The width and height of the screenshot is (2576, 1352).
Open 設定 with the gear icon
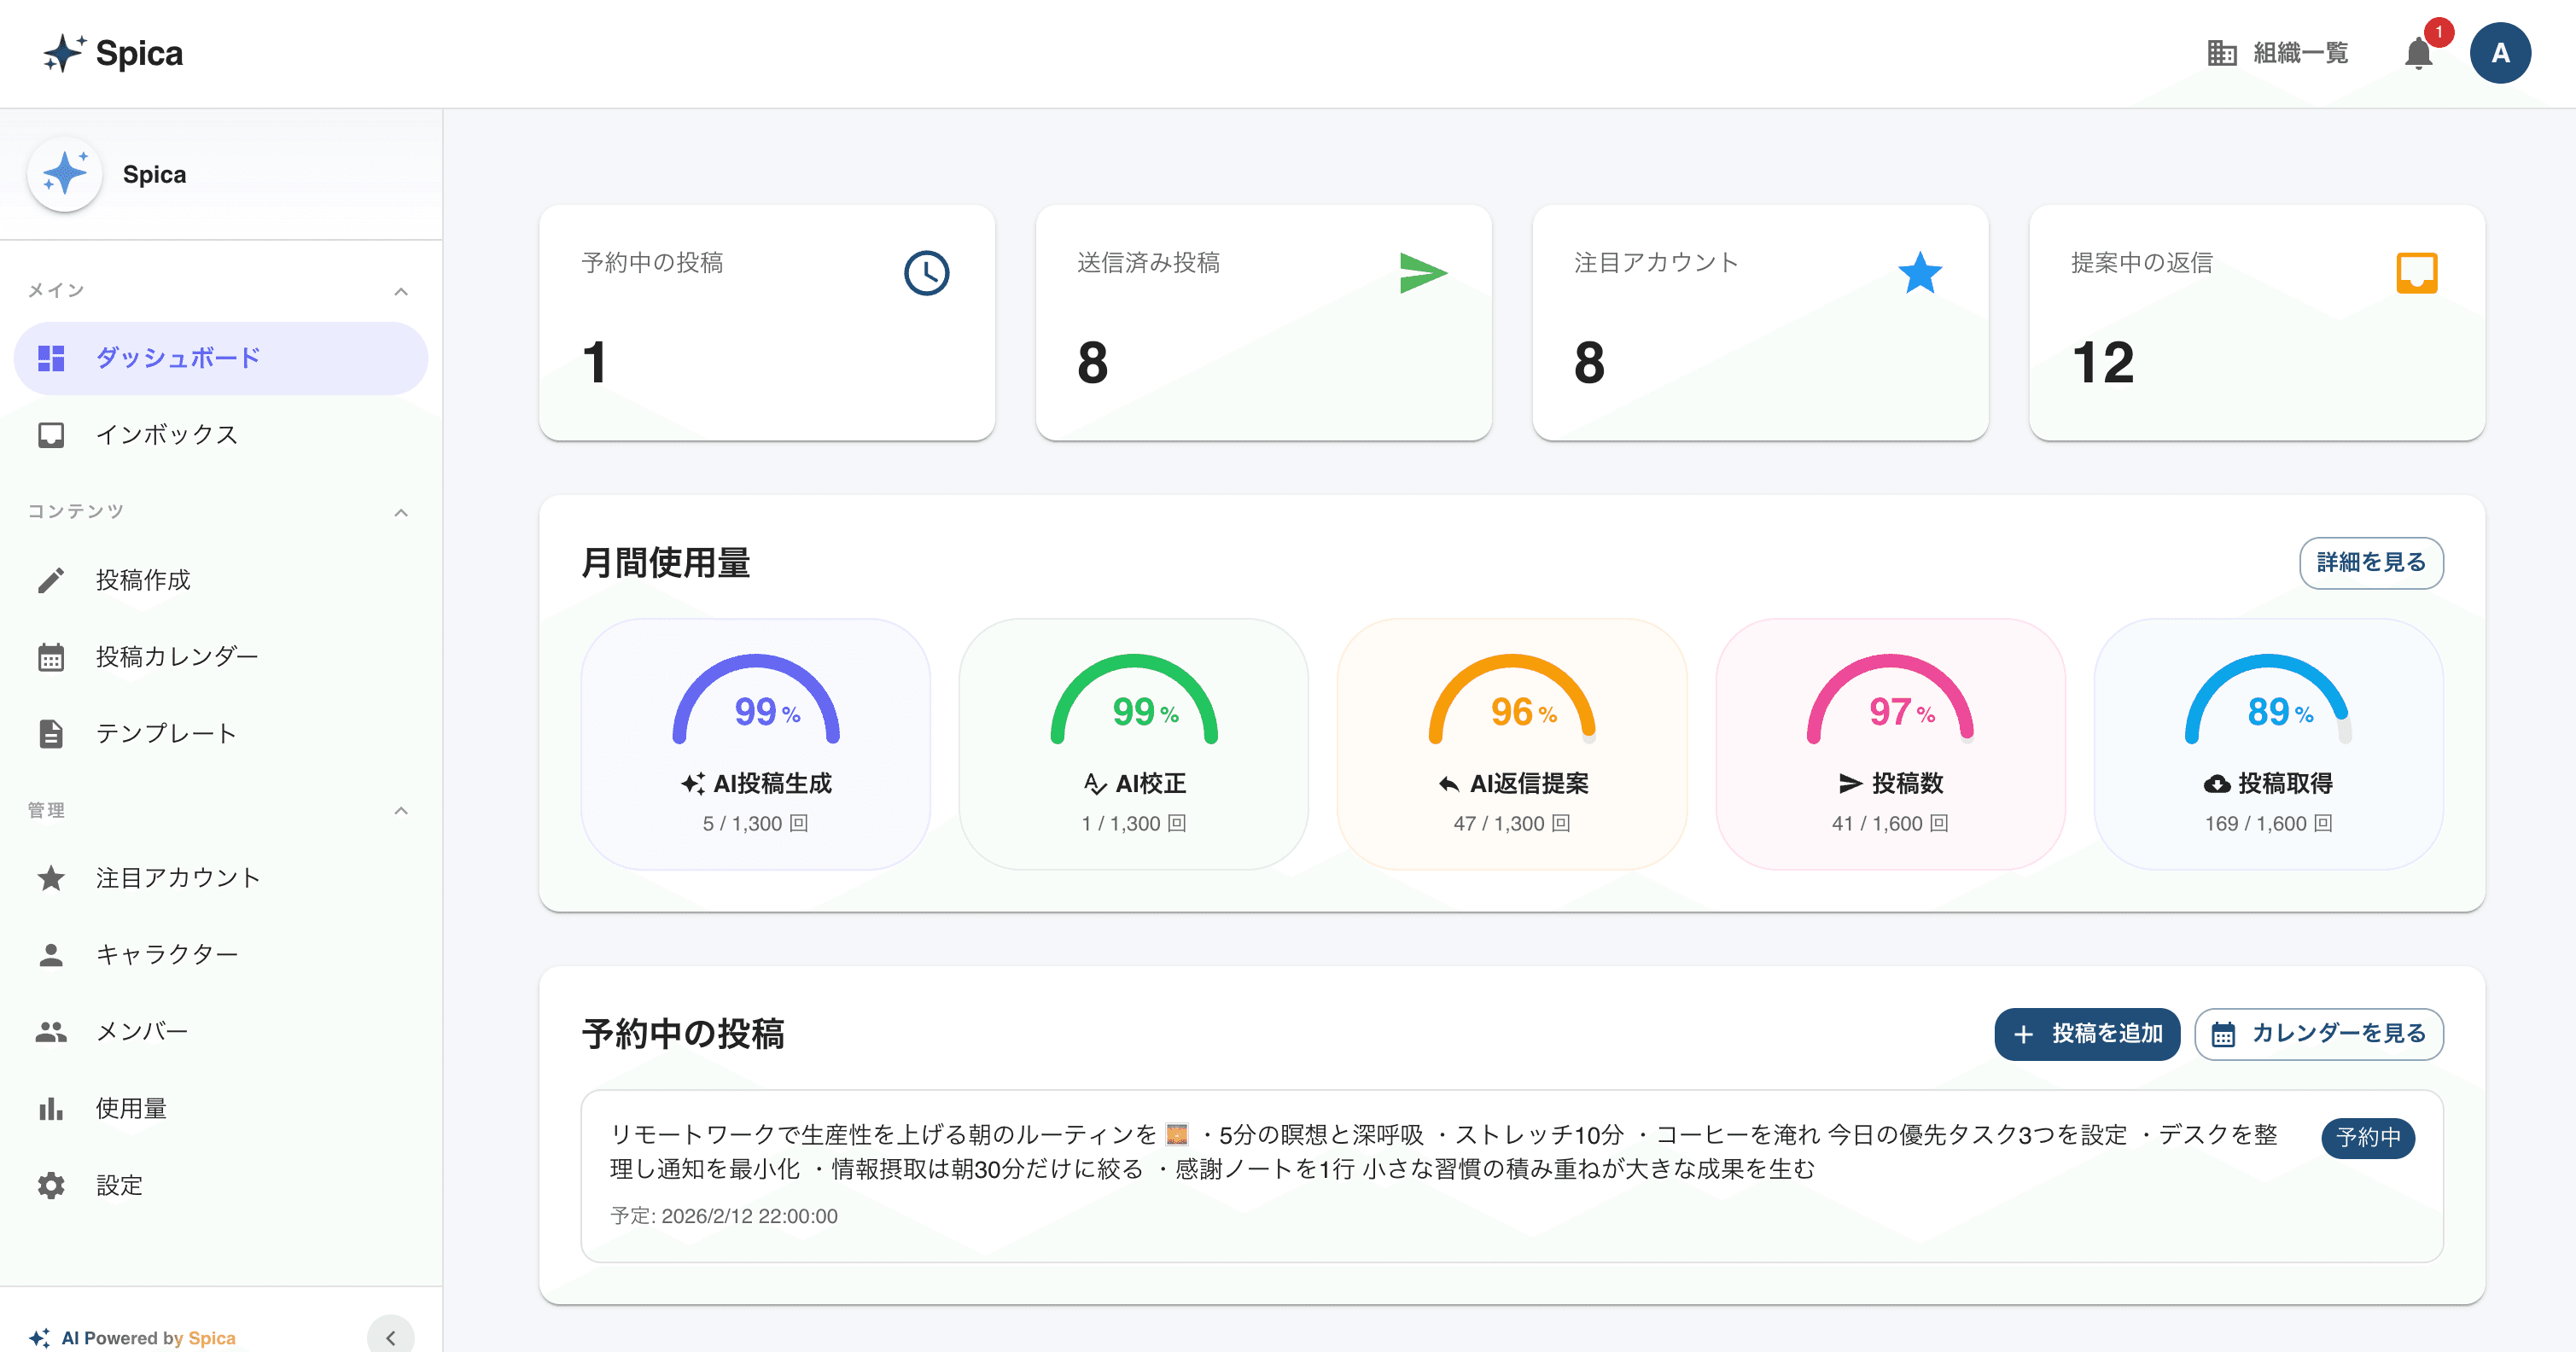click(x=50, y=1185)
